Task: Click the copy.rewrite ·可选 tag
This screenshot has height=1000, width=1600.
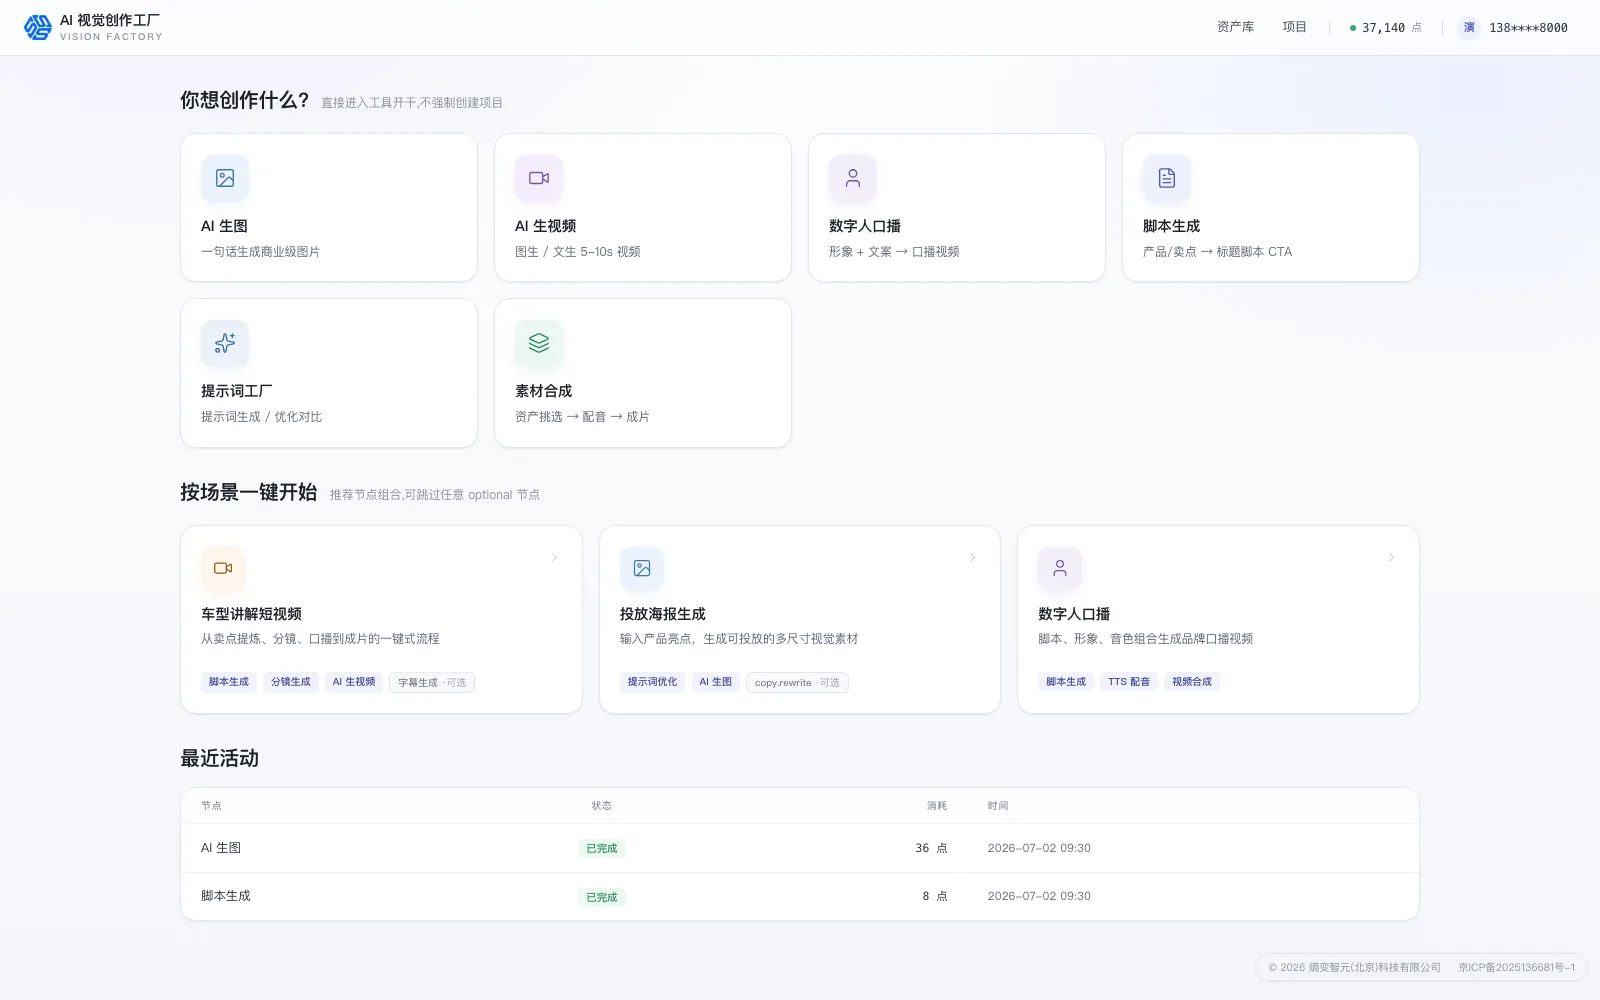Action: [797, 682]
